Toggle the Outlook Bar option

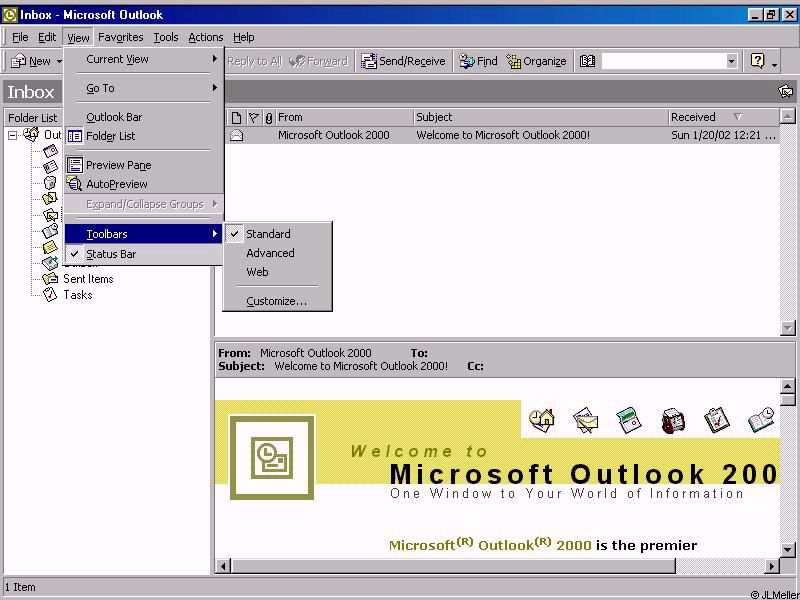point(144,117)
